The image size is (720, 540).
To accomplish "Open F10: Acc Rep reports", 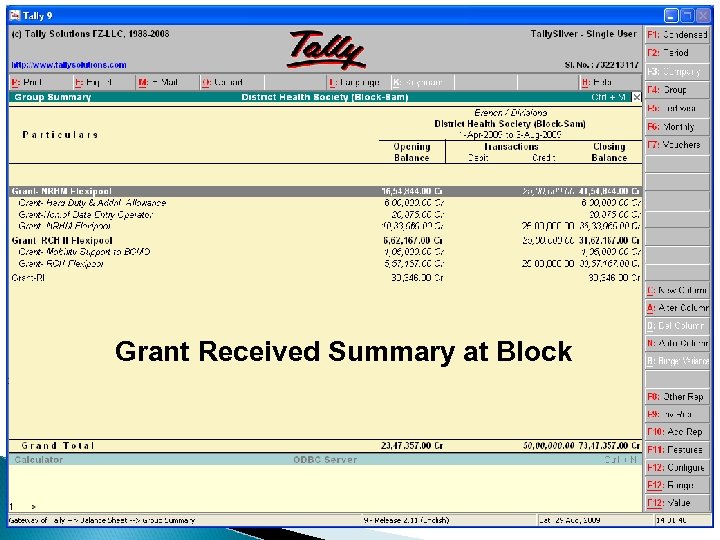I will tap(677, 432).
